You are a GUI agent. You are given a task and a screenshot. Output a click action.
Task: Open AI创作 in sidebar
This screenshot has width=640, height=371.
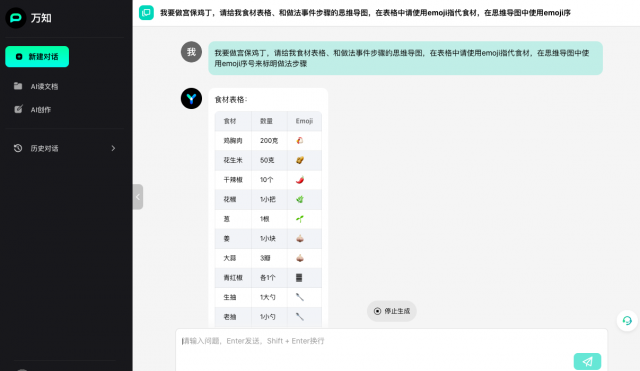[x=41, y=110]
